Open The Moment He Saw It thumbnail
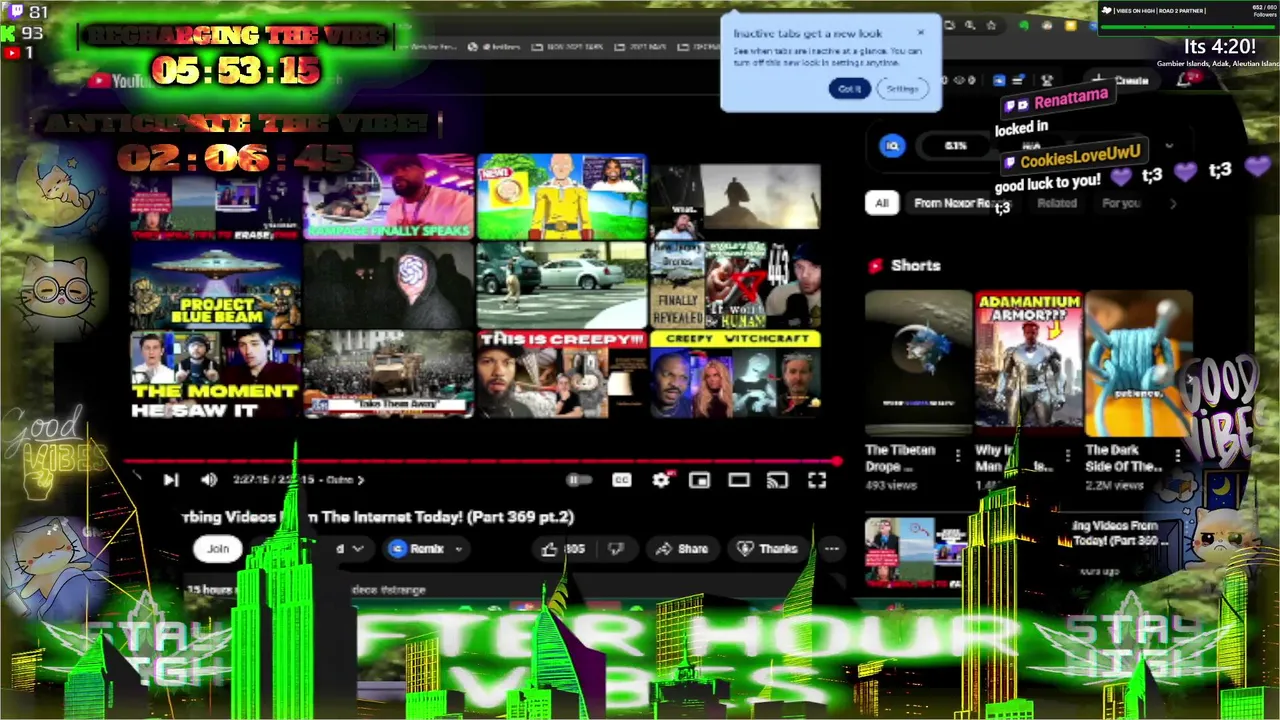The height and width of the screenshot is (720, 1280). pos(216,374)
